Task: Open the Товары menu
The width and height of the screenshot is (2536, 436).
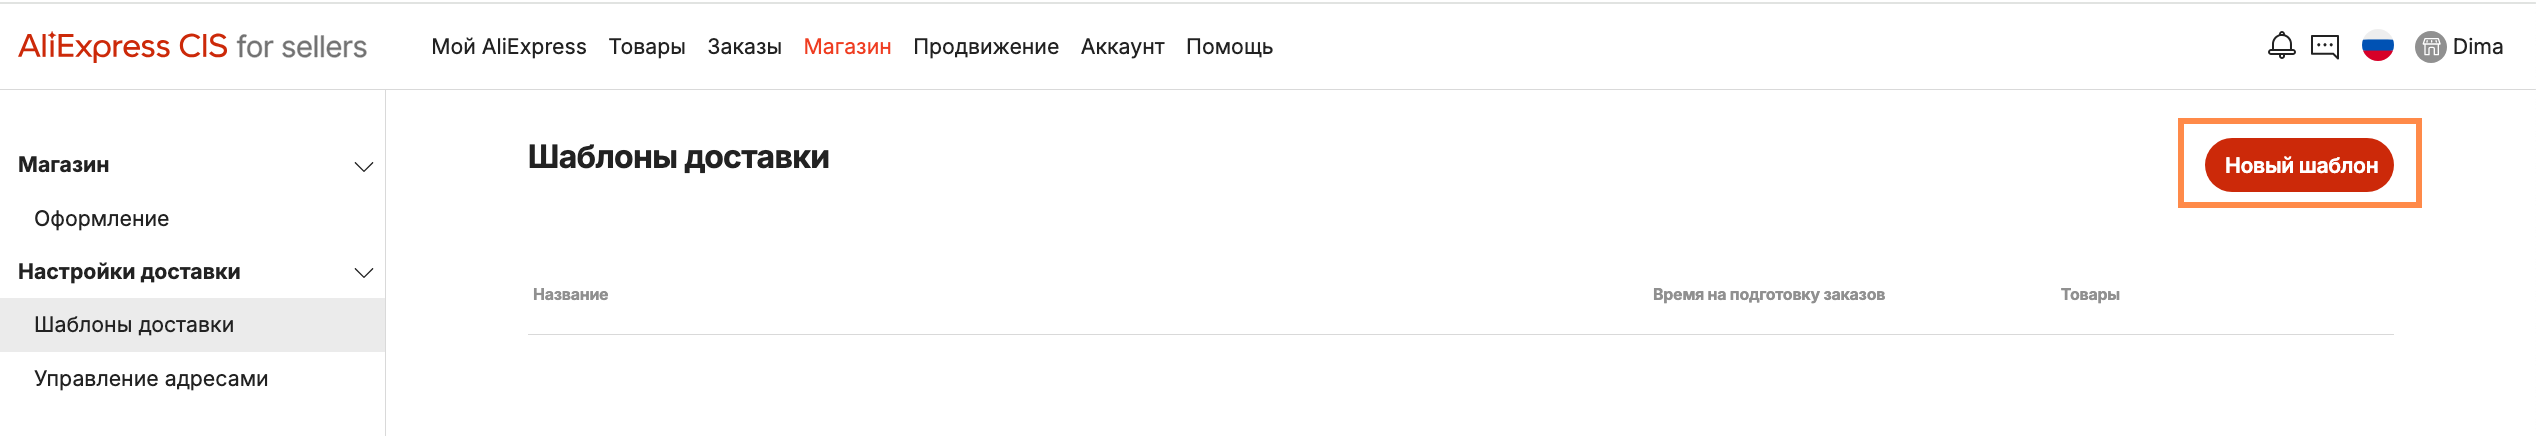Action: point(647,47)
